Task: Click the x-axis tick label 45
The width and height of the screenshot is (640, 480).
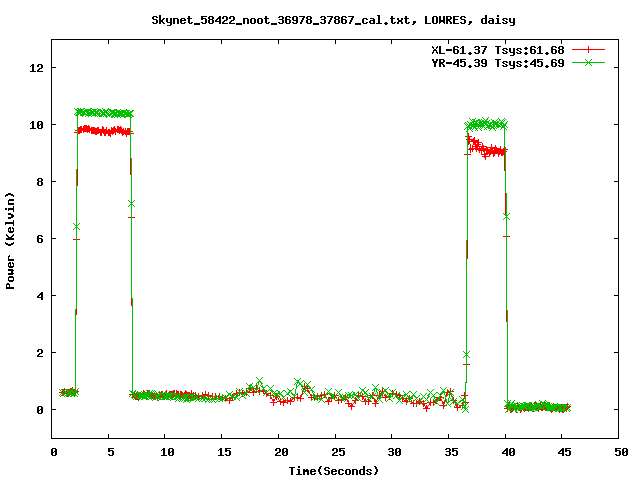Action: tap(564, 452)
